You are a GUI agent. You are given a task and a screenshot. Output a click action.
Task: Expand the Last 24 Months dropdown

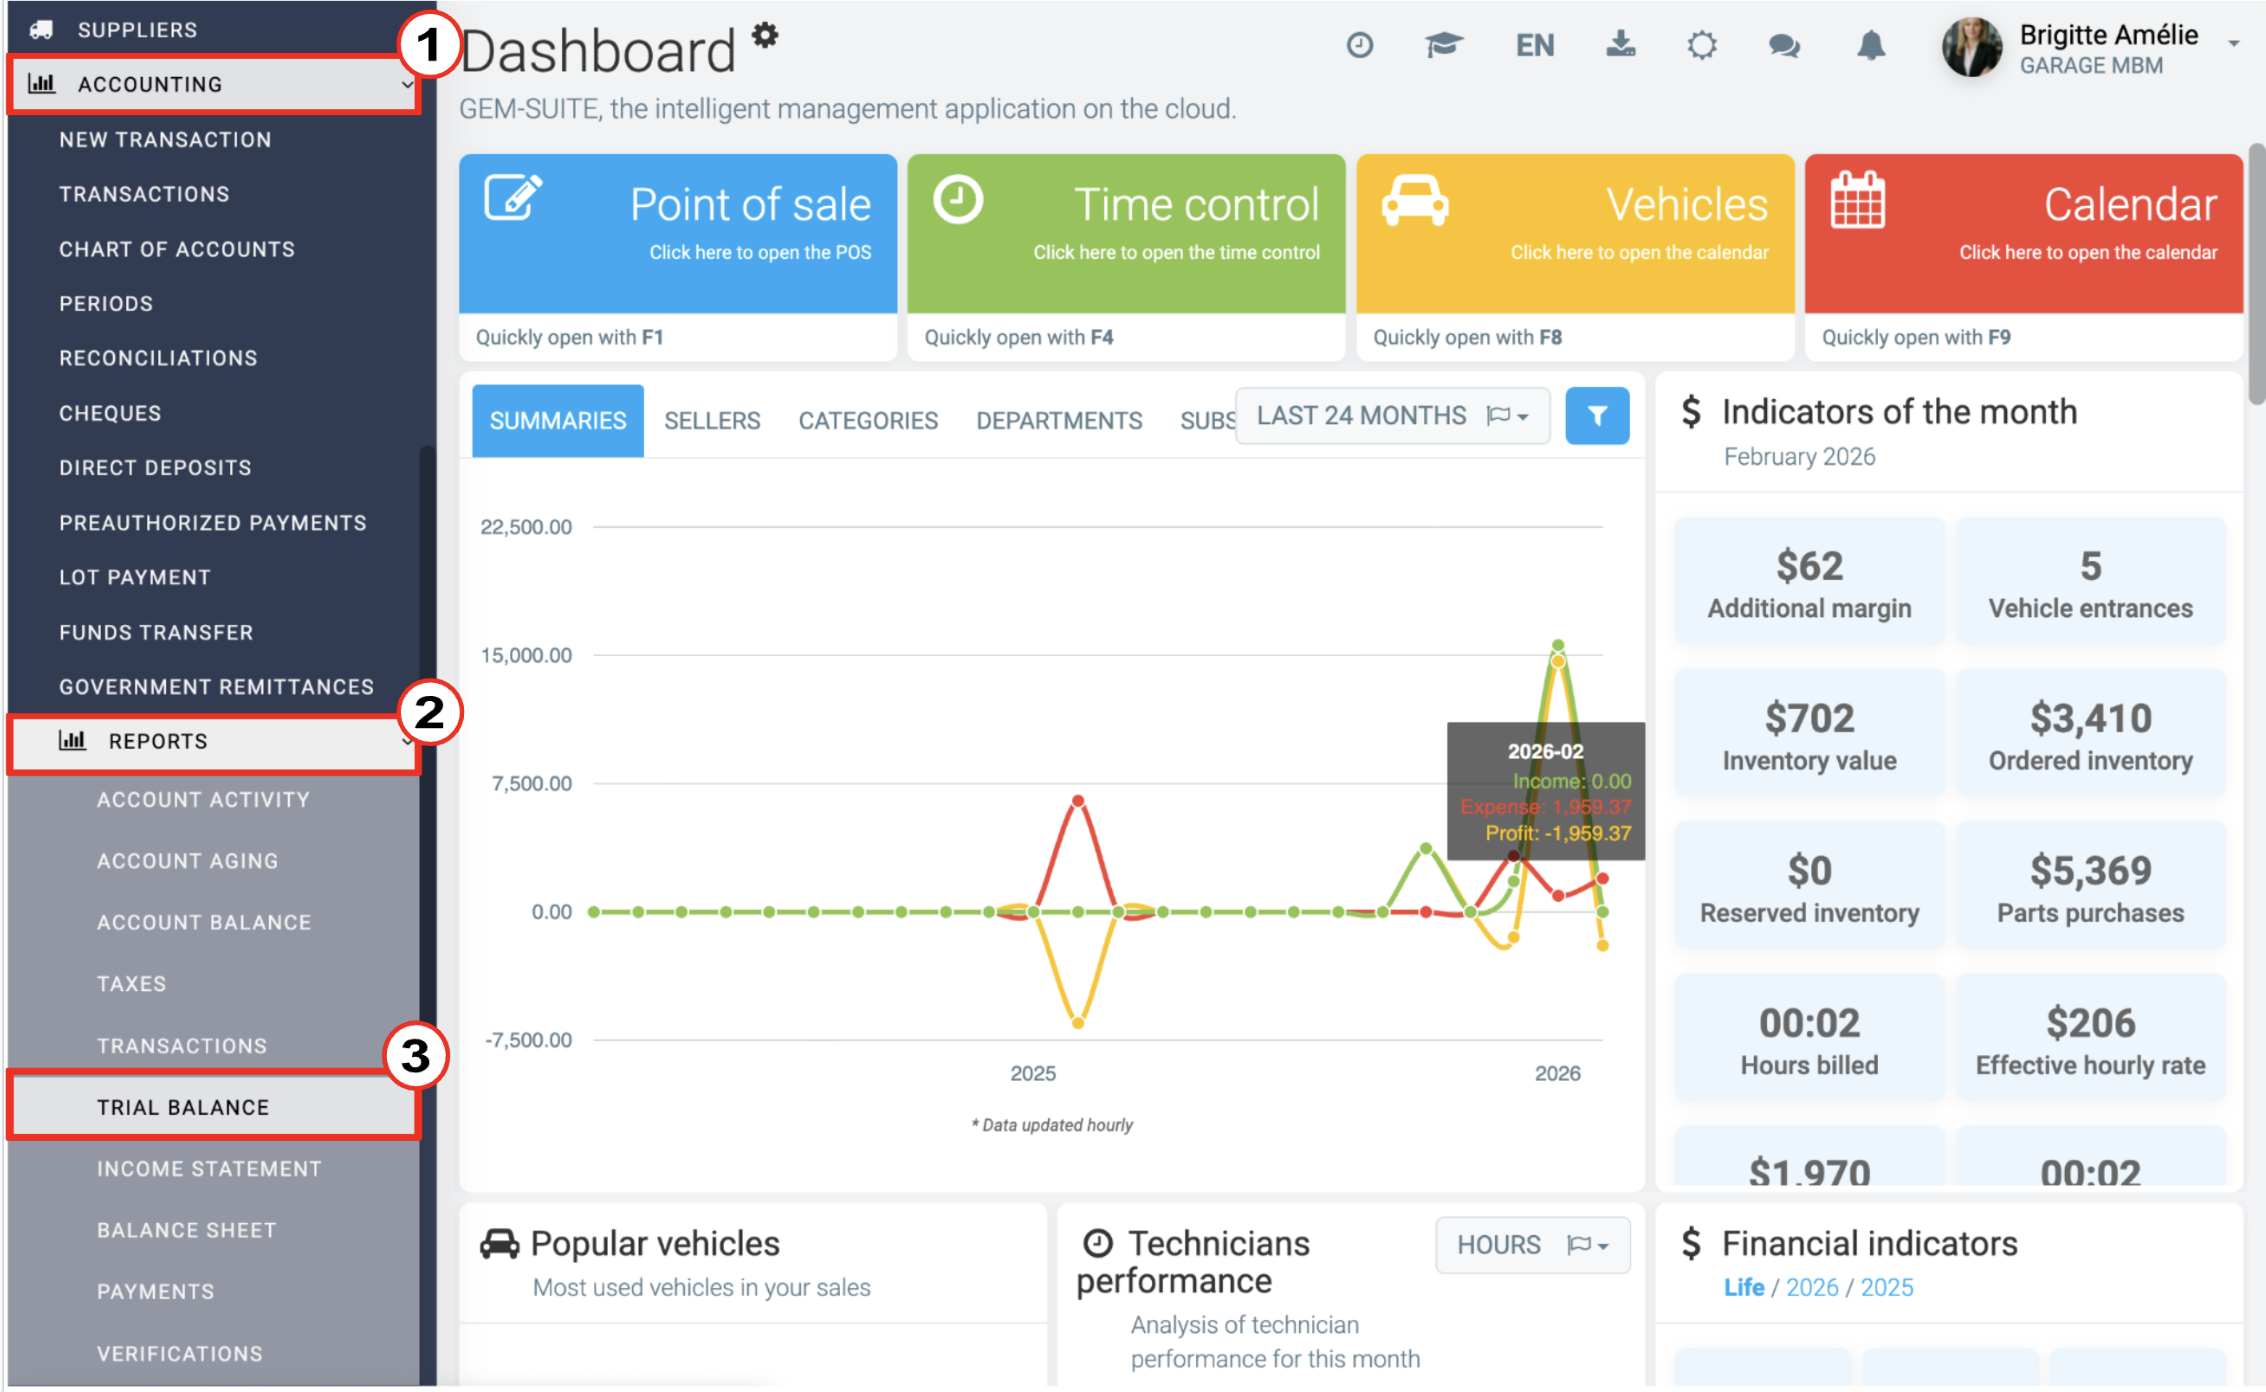click(1392, 416)
